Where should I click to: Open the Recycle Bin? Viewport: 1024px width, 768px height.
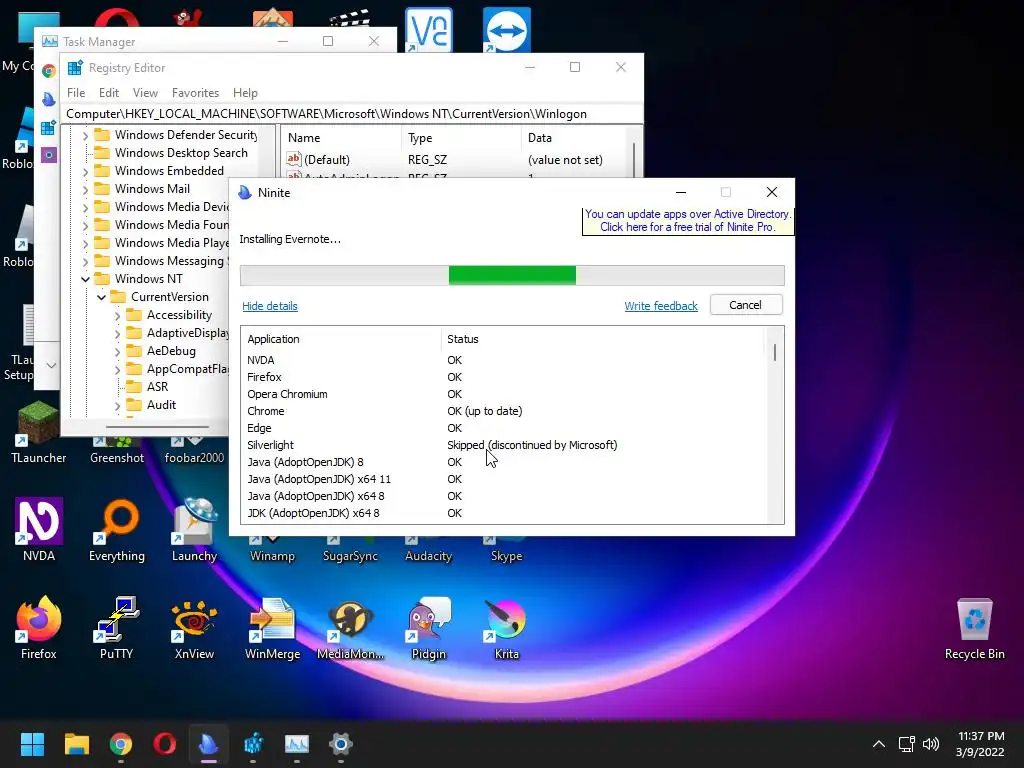974,627
